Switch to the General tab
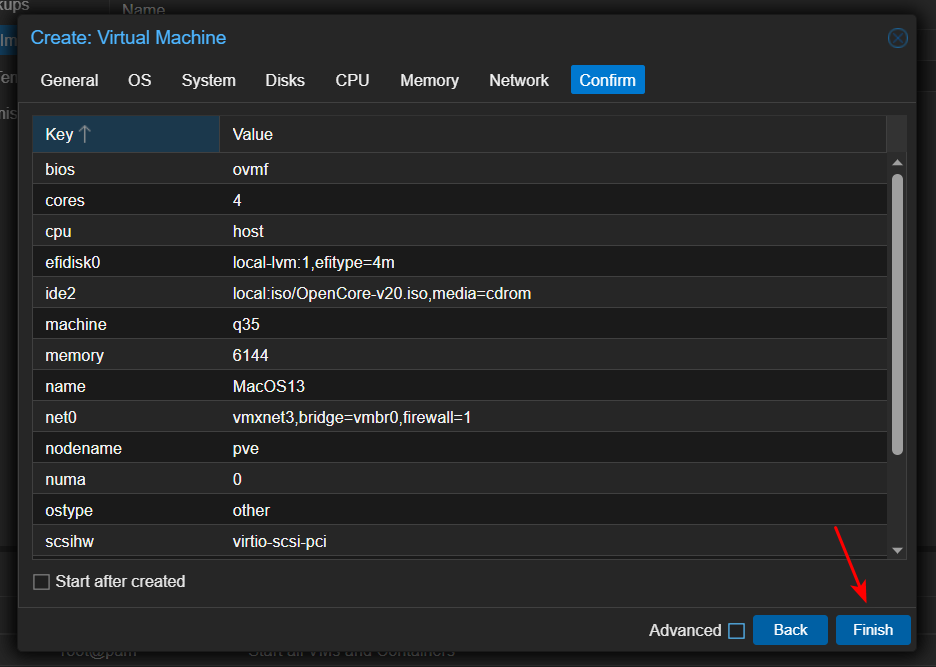The height and width of the screenshot is (667, 936). (x=69, y=80)
